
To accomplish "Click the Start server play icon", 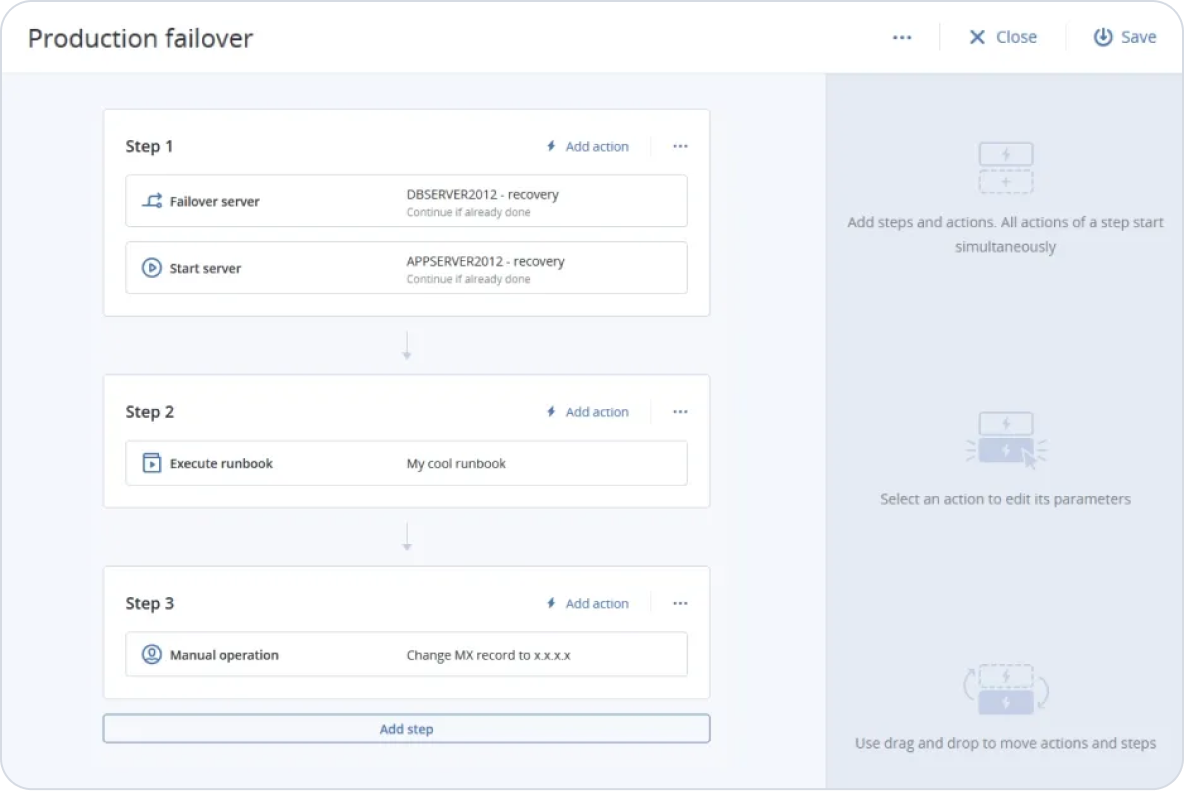I will coord(151,268).
